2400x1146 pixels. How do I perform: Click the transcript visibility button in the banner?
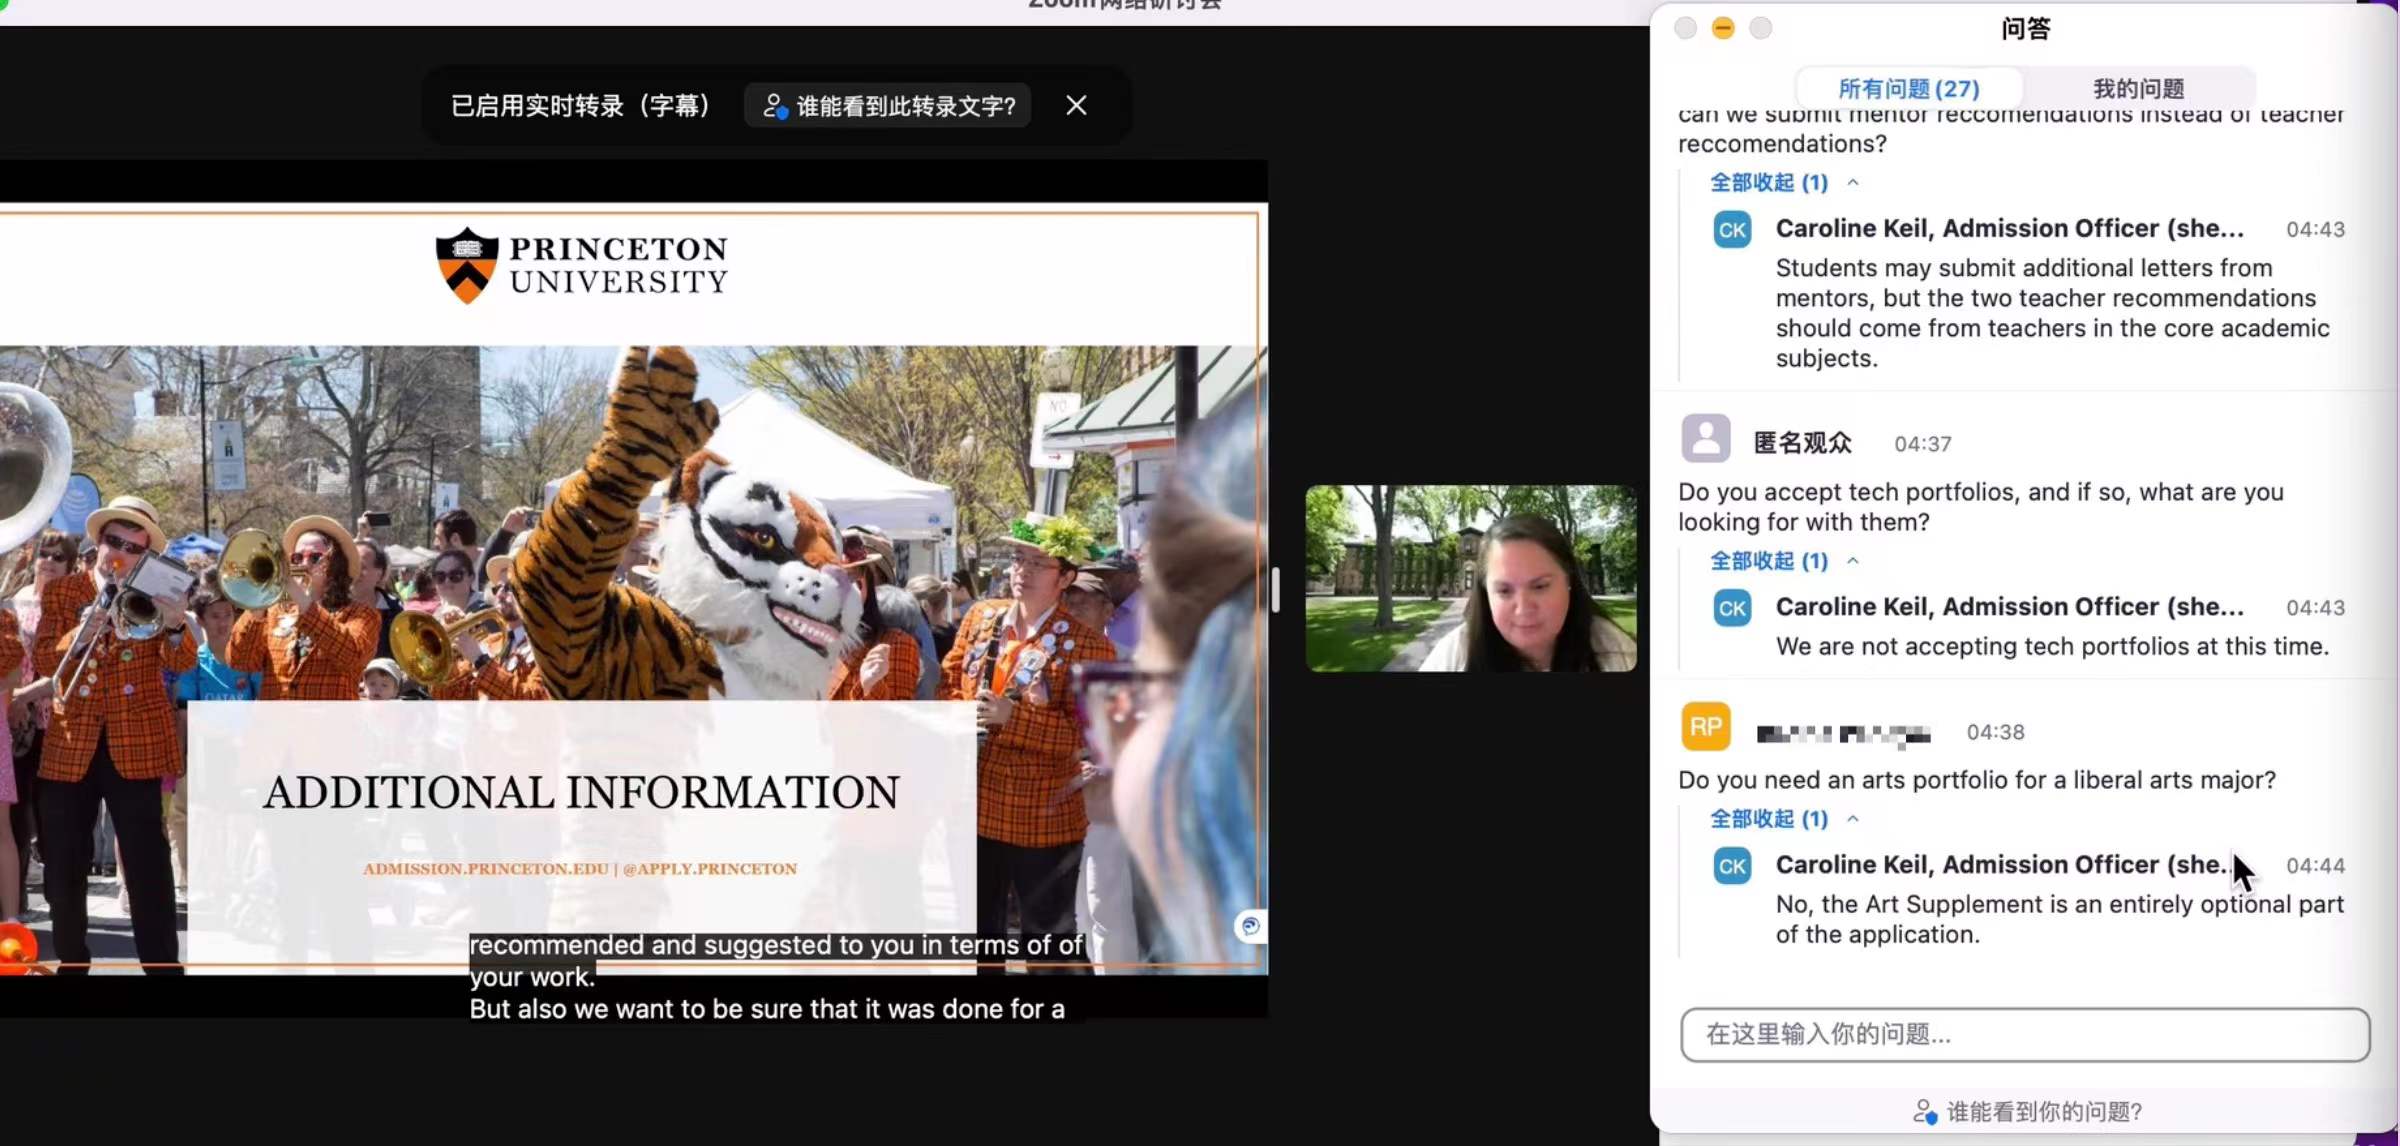(888, 106)
